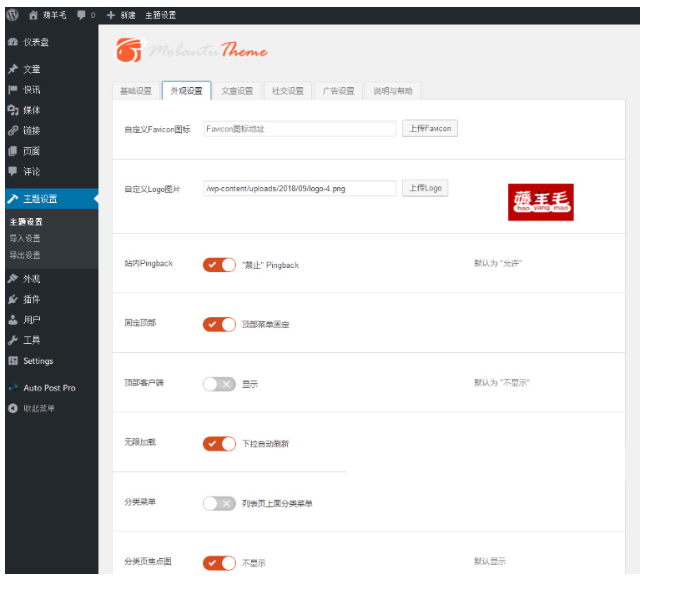Screen dimensions: 674x590
Task: Open the 文章 posts menu
Action: [31, 69]
